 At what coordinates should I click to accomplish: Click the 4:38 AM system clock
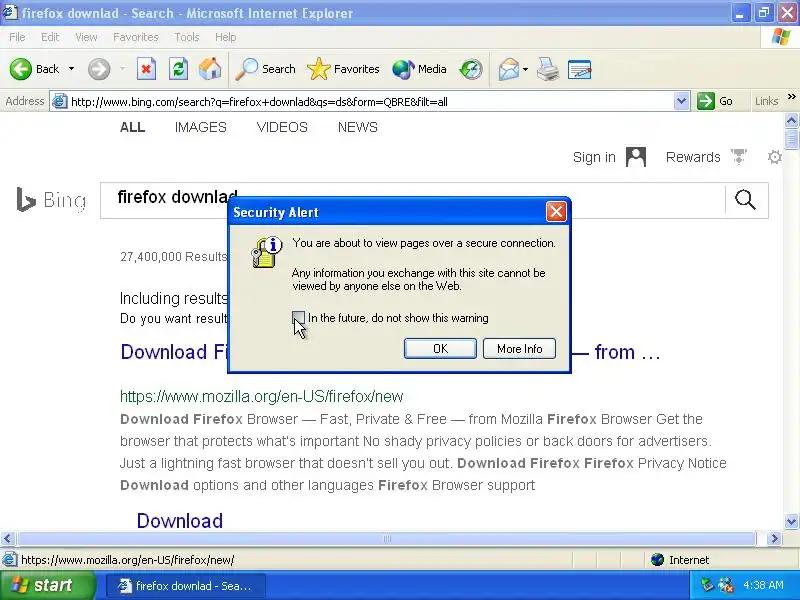763,585
